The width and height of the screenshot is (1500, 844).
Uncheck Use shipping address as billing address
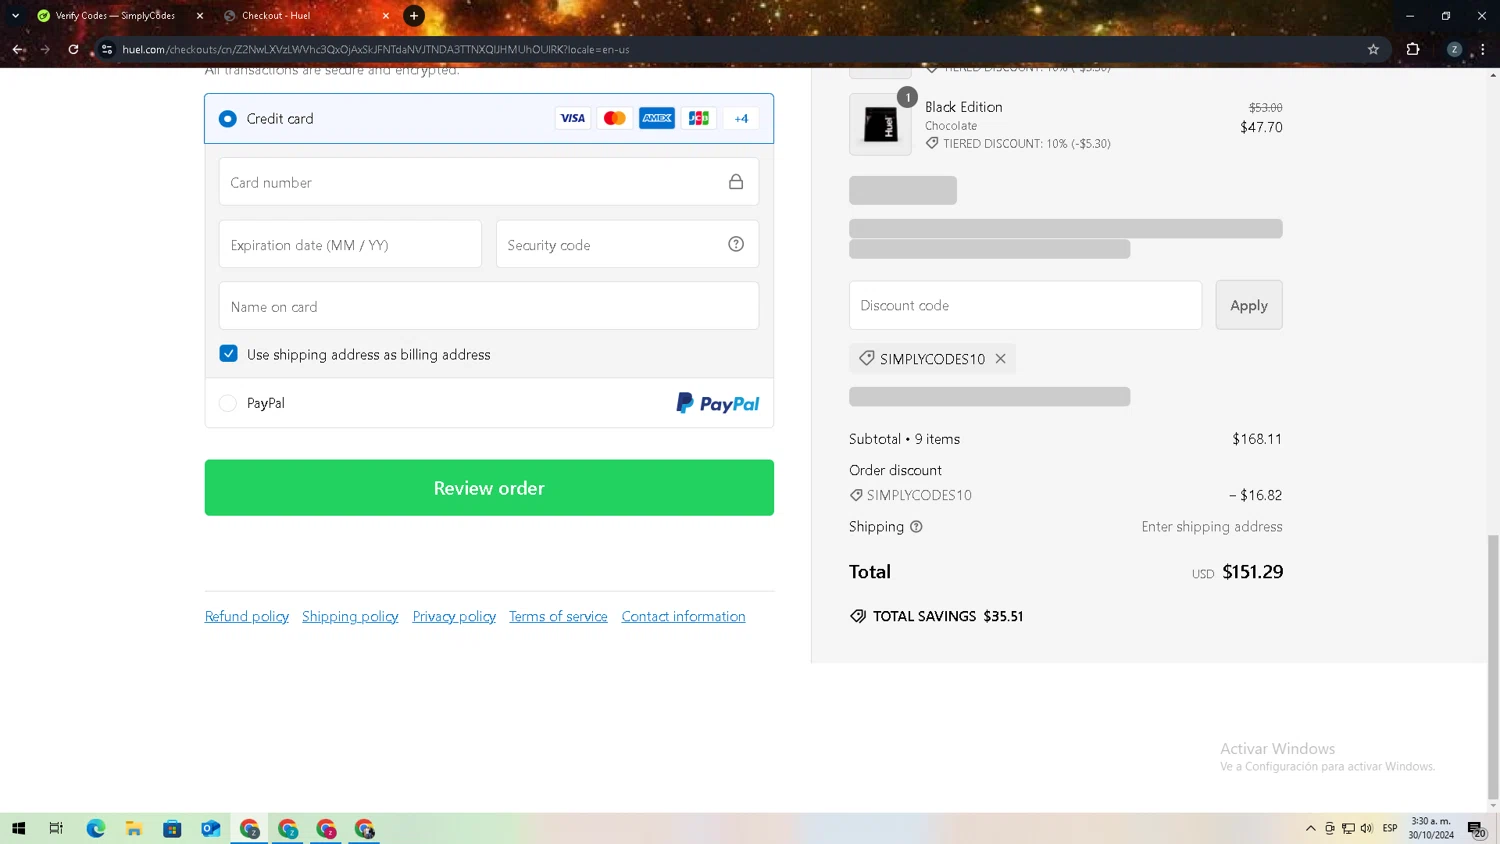229,354
